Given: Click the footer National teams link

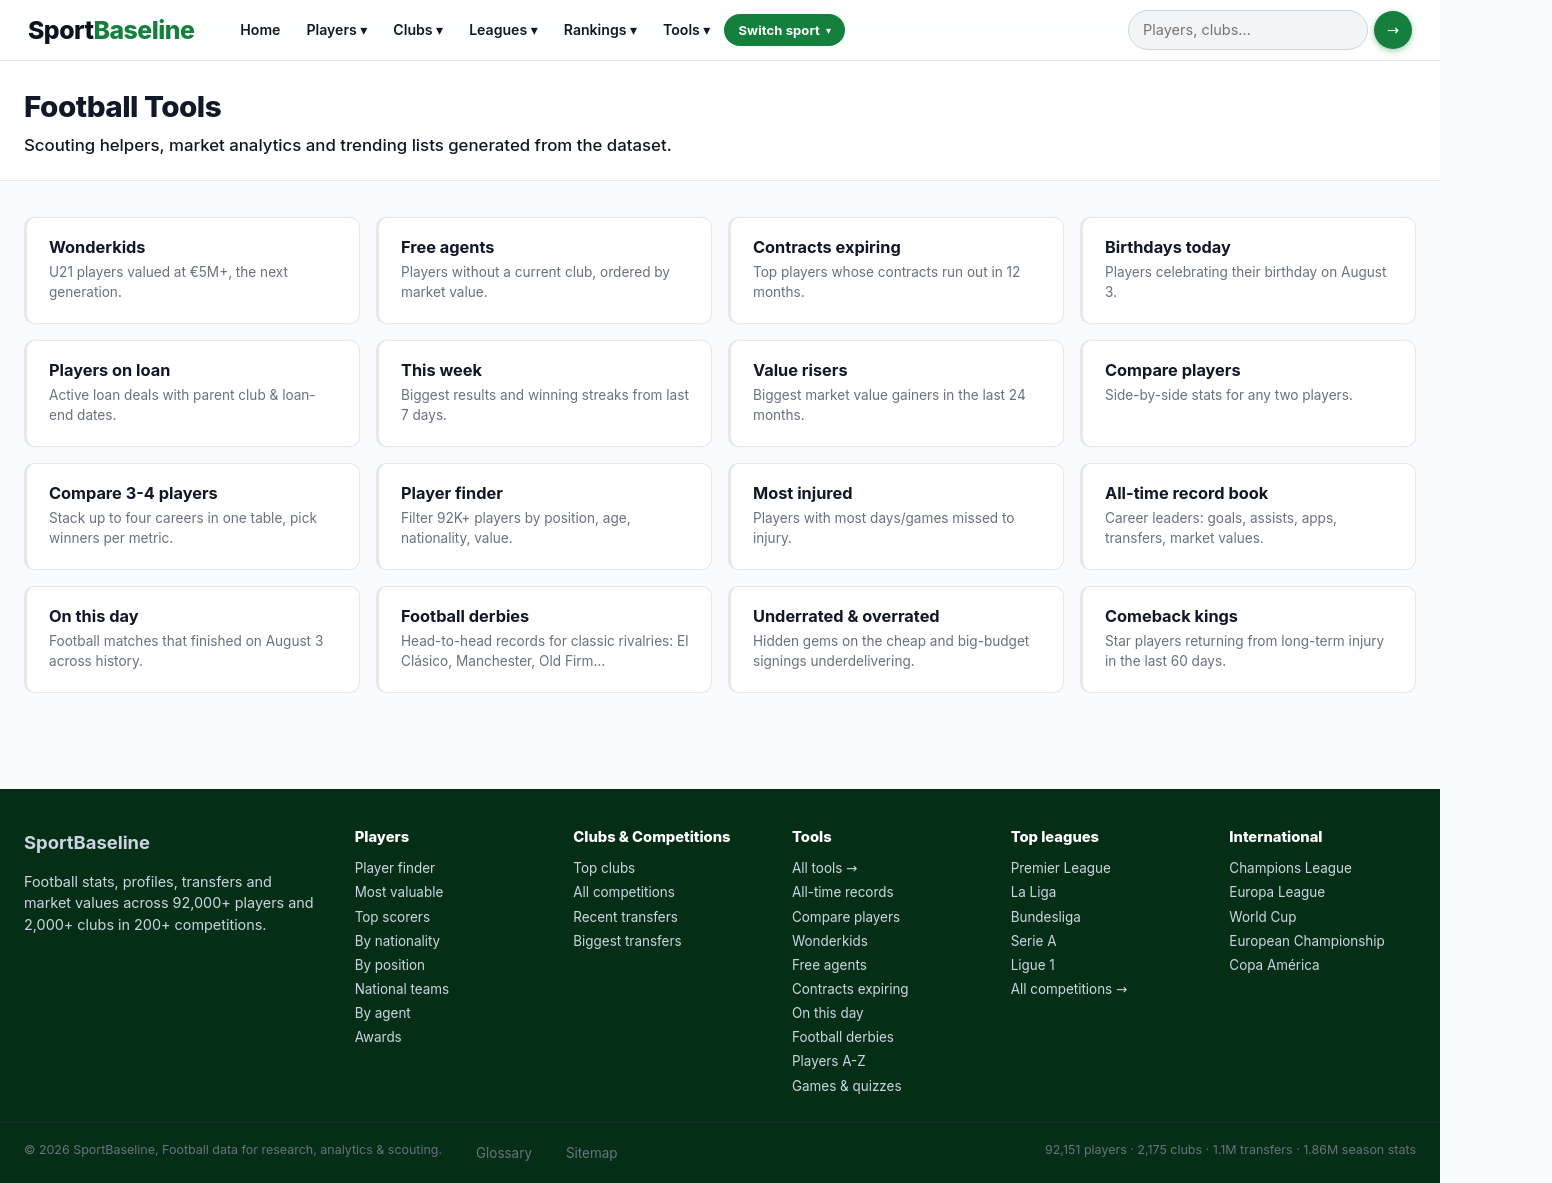Looking at the screenshot, I should click(402, 989).
